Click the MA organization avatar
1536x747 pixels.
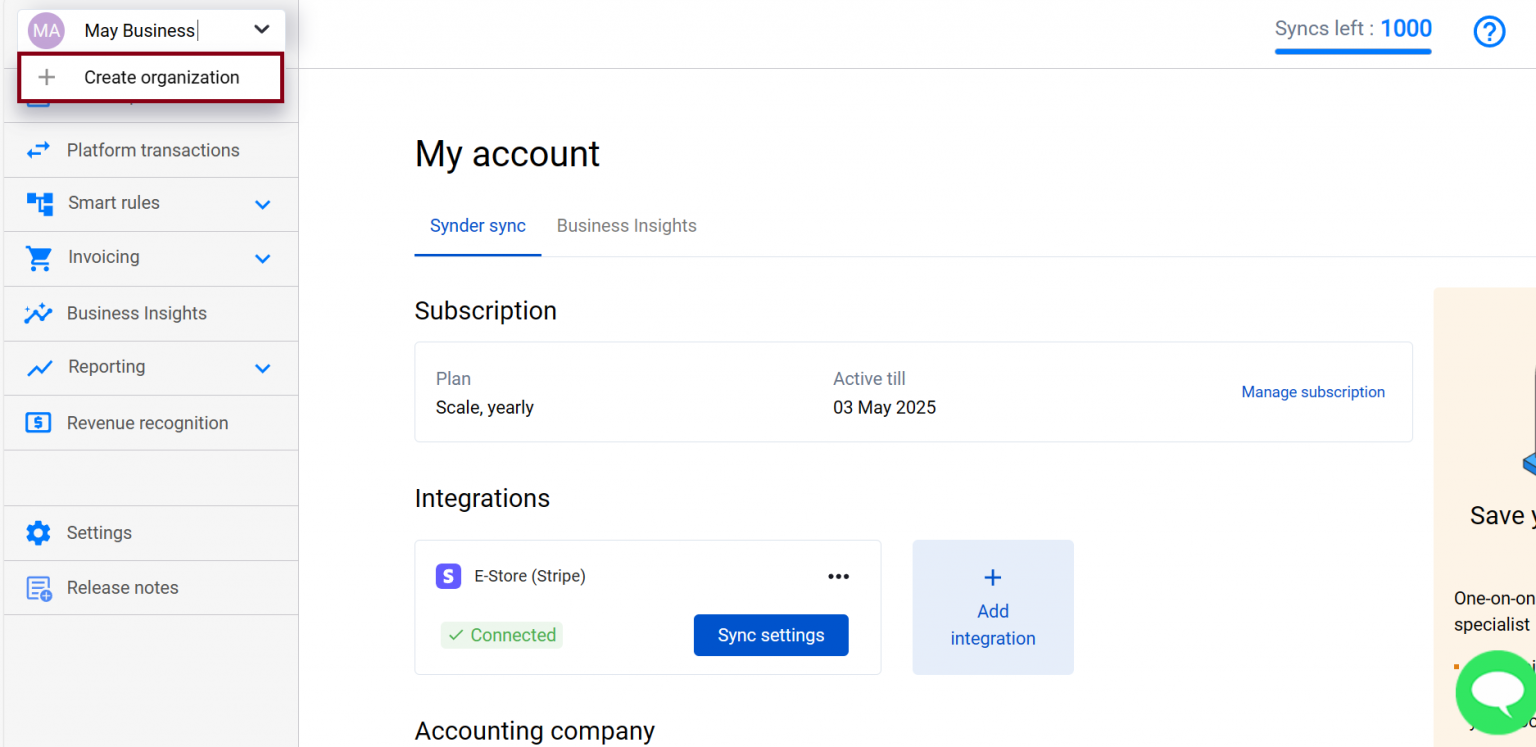46,30
